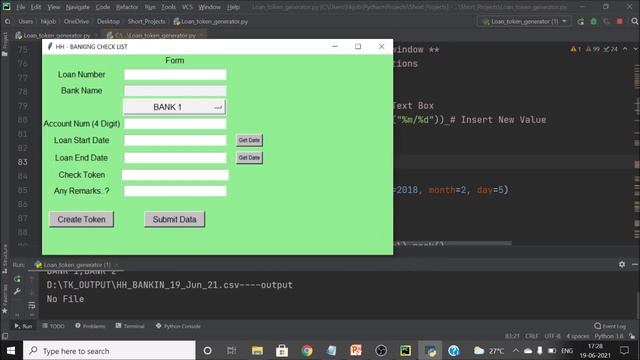The width and height of the screenshot is (640, 360).
Task: Open the Project tool window sidebar button
Action: pyautogui.click(x=5, y=45)
